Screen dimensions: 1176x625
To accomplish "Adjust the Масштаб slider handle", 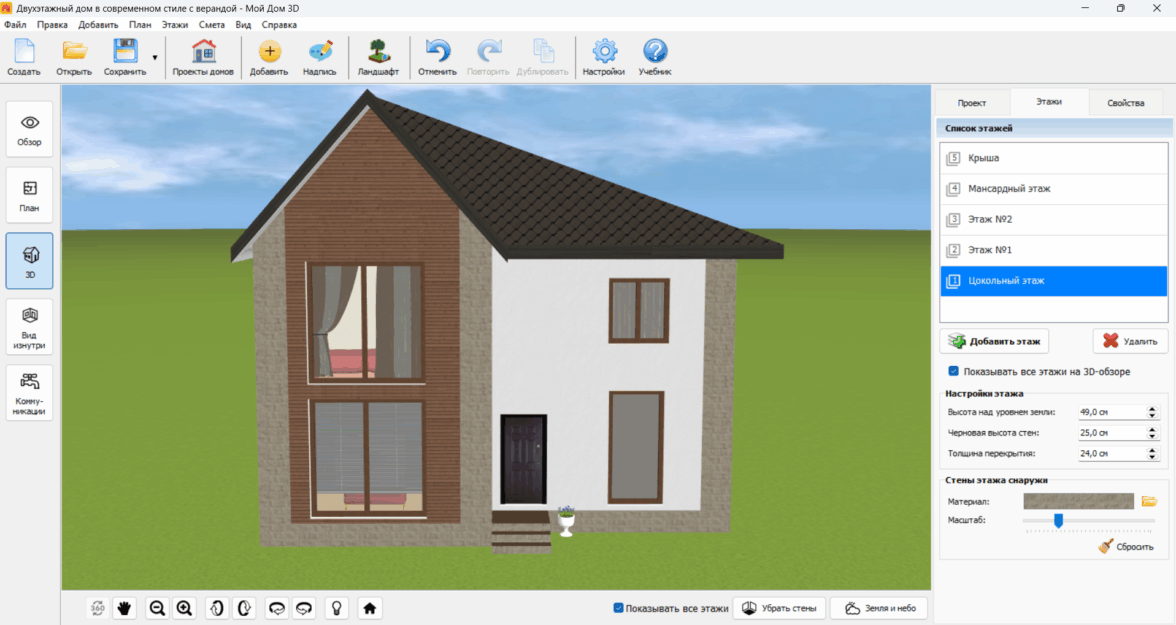I will pyautogui.click(x=1058, y=520).
